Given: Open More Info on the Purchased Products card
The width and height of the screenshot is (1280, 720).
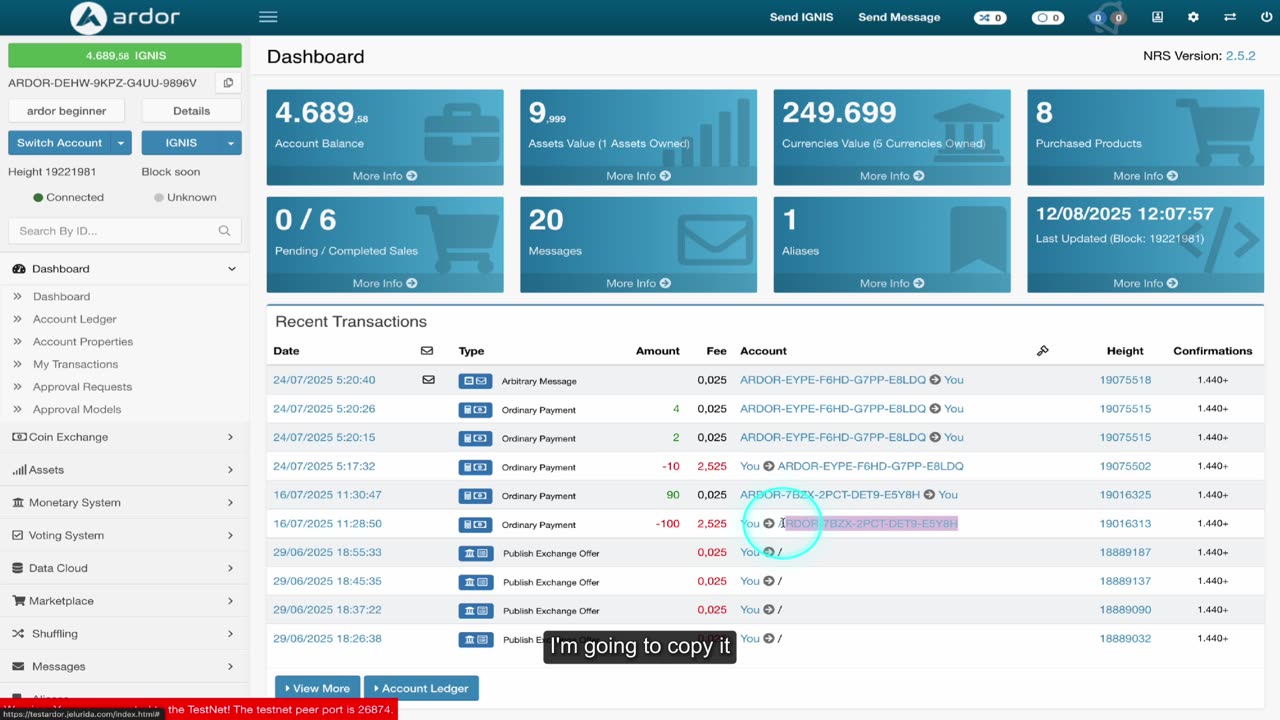Looking at the screenshot, I should pyautogui.click(x=1146, y=176).
